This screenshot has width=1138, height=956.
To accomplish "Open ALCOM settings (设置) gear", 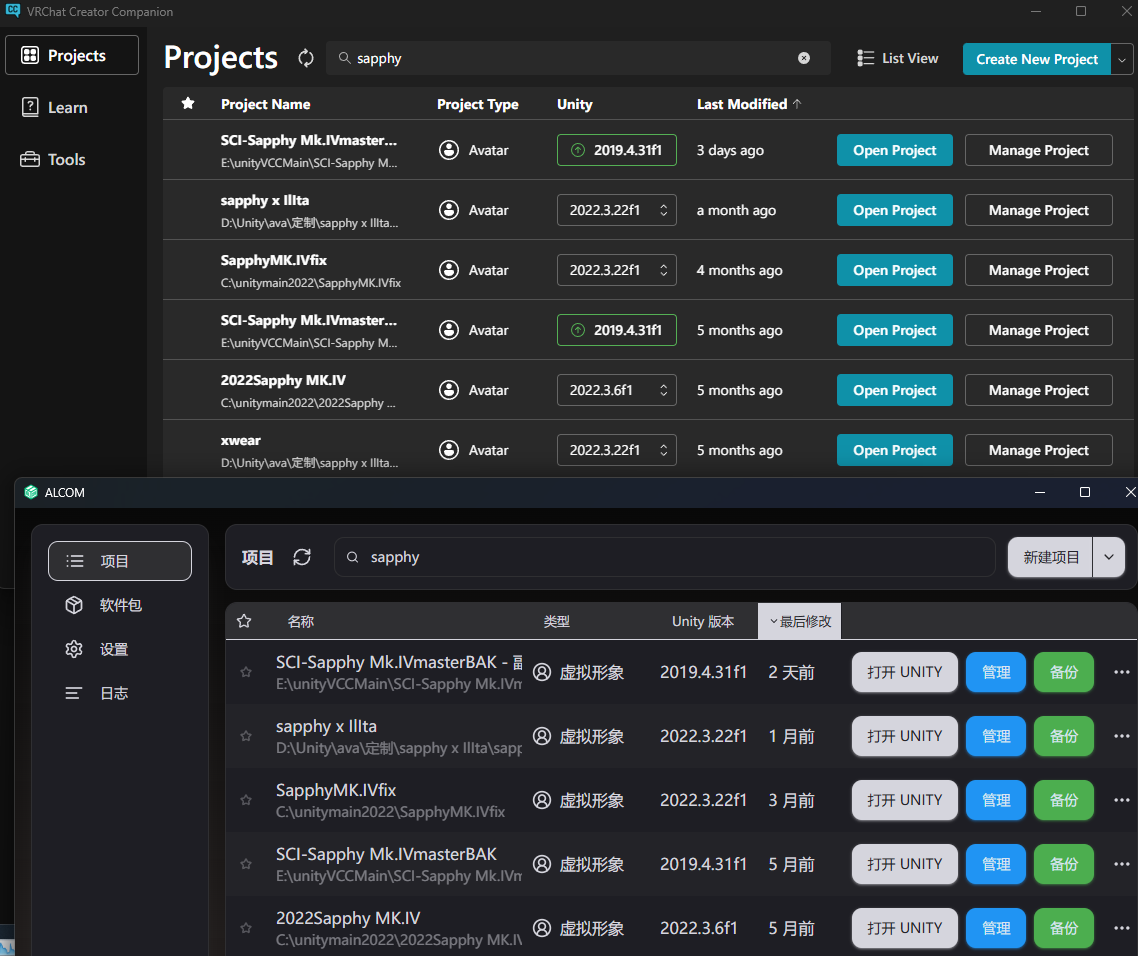I will pos(74,649).
